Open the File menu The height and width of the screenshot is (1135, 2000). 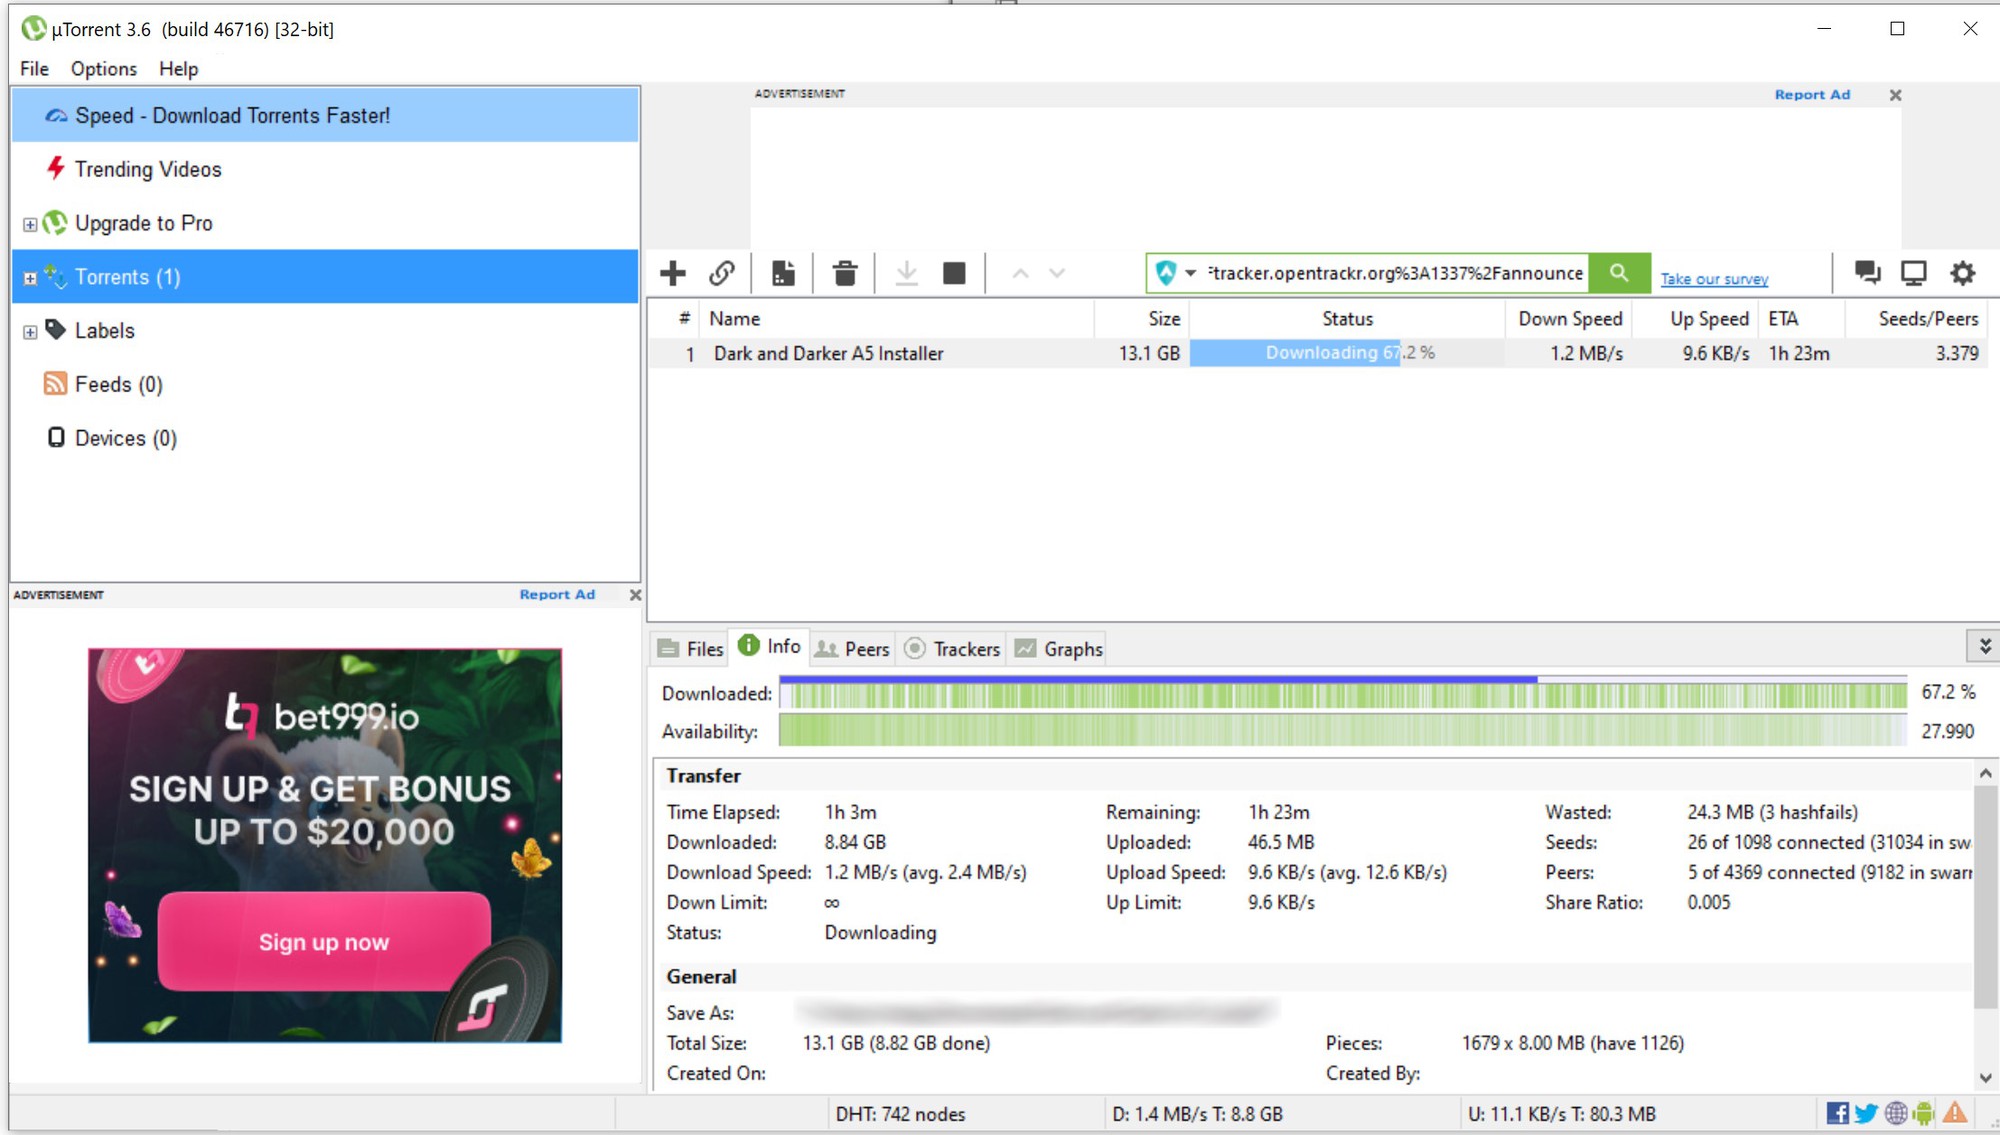click(32, 67)
